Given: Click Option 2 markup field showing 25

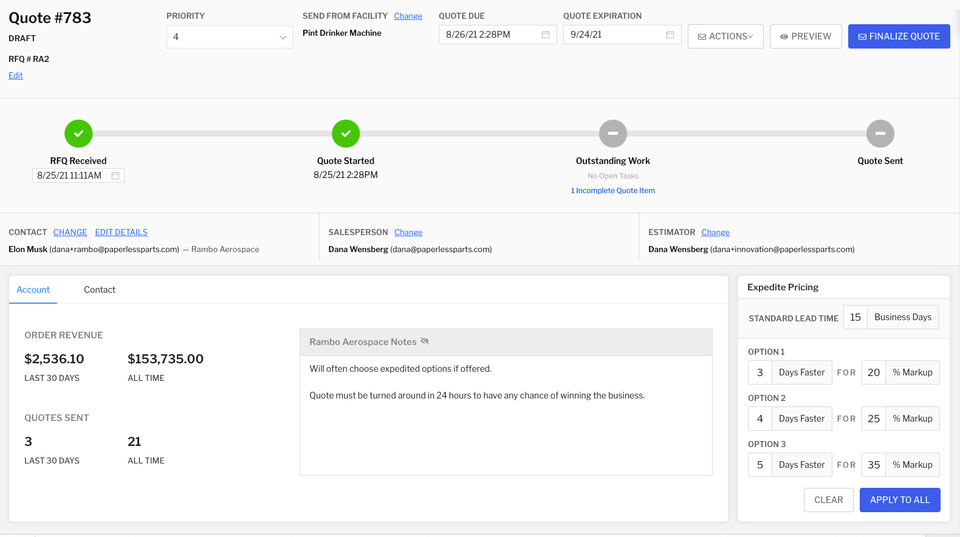Looking at the screenshot, I should point(874,419).
